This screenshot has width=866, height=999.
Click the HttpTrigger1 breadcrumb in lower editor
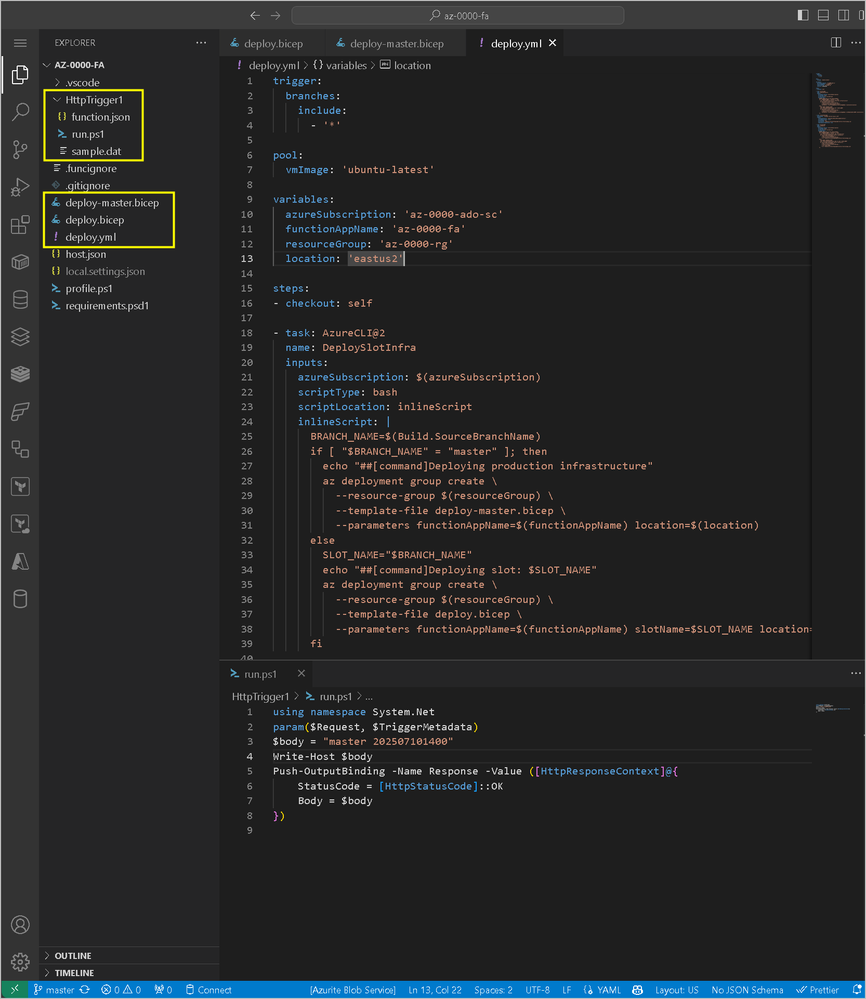click(261, 696)
